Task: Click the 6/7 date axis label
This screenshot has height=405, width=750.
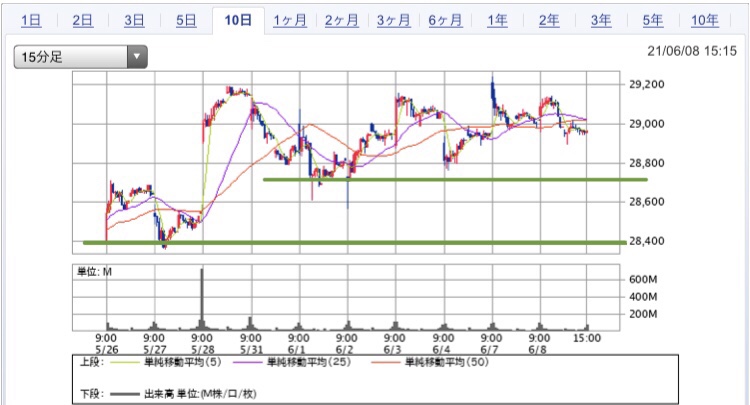Action: [489, 350]
